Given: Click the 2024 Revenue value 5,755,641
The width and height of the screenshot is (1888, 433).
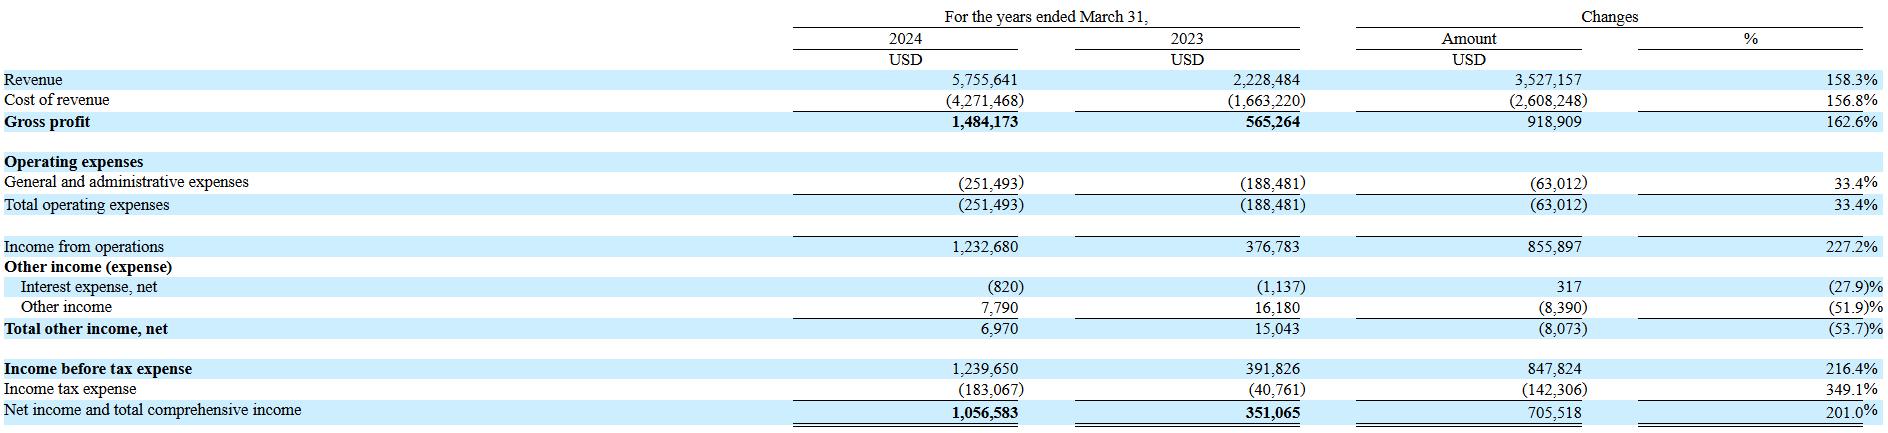Looking at the screenshot, I should [x=984, y=80].
